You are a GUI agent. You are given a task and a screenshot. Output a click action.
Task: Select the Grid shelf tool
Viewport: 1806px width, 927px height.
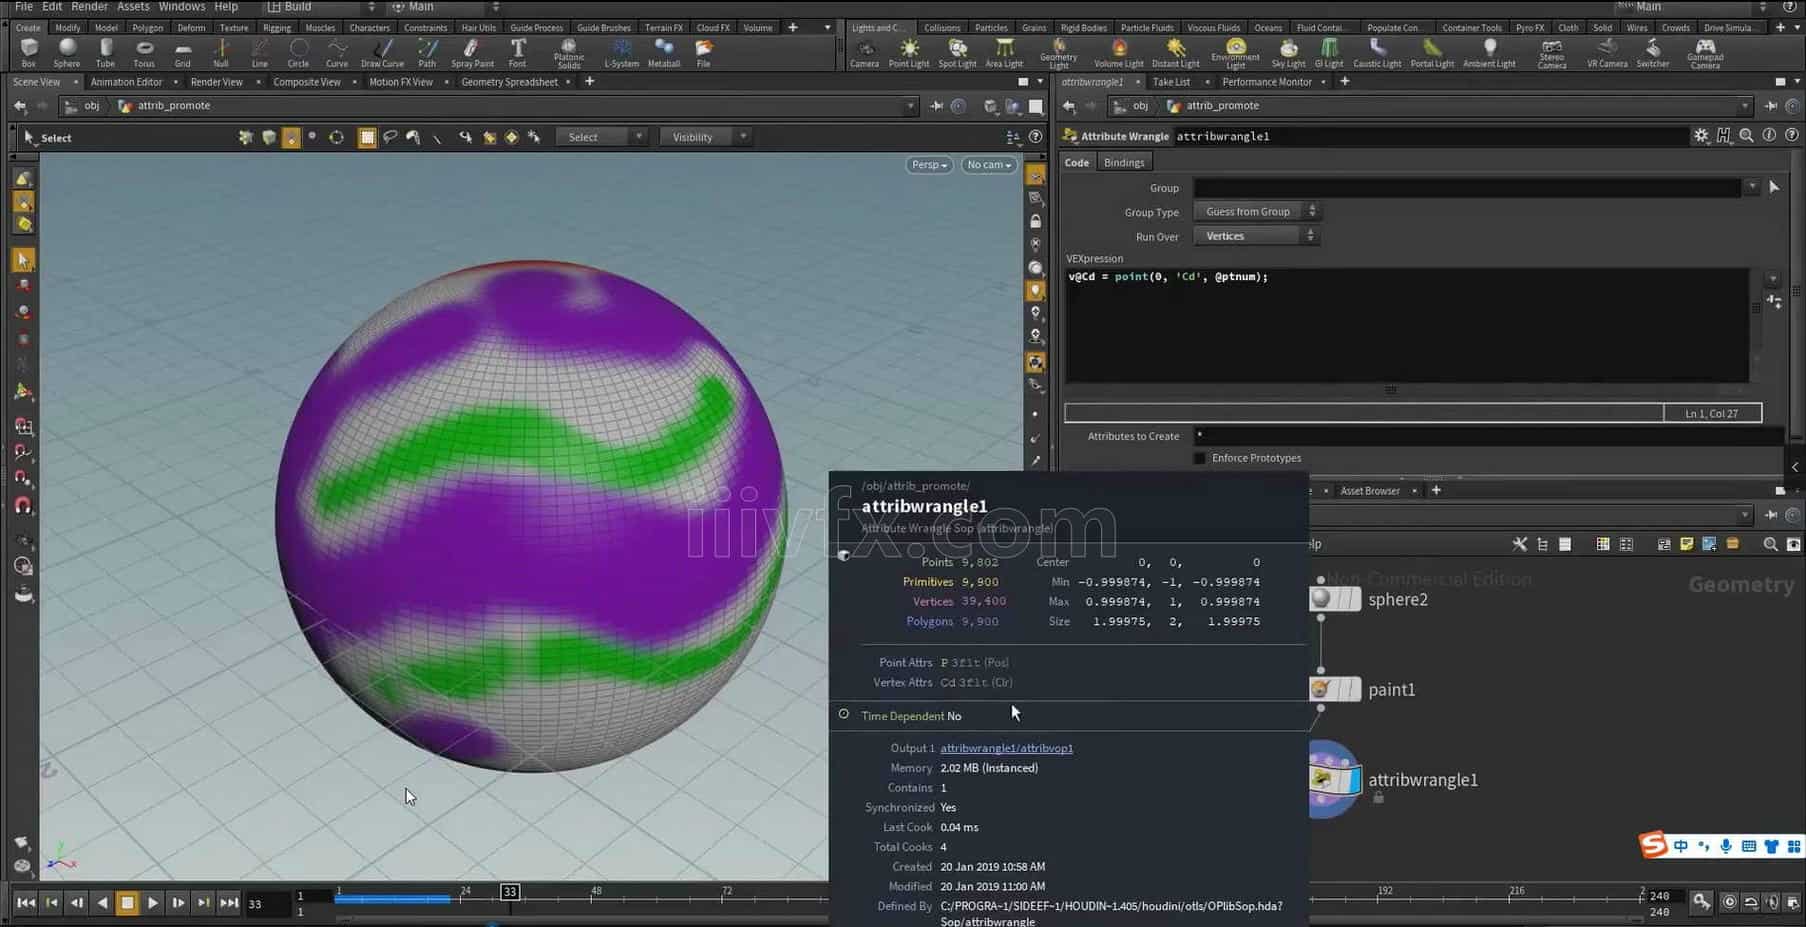point(183,53)
